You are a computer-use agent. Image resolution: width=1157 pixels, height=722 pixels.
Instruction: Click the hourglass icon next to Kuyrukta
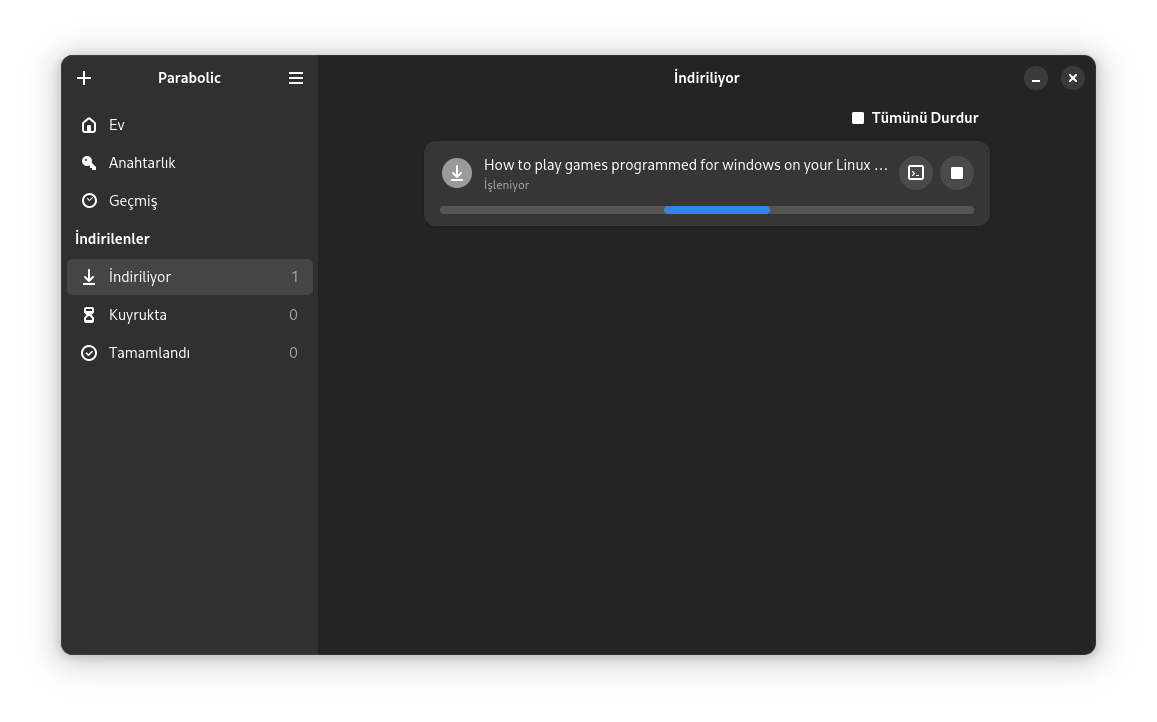coord(89,315)
